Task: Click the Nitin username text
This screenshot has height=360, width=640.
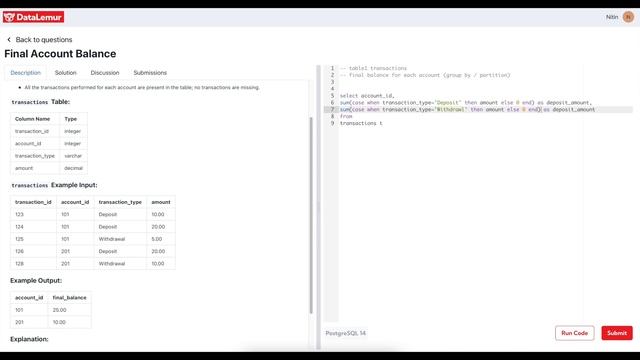Action: (x=612, y=17)
